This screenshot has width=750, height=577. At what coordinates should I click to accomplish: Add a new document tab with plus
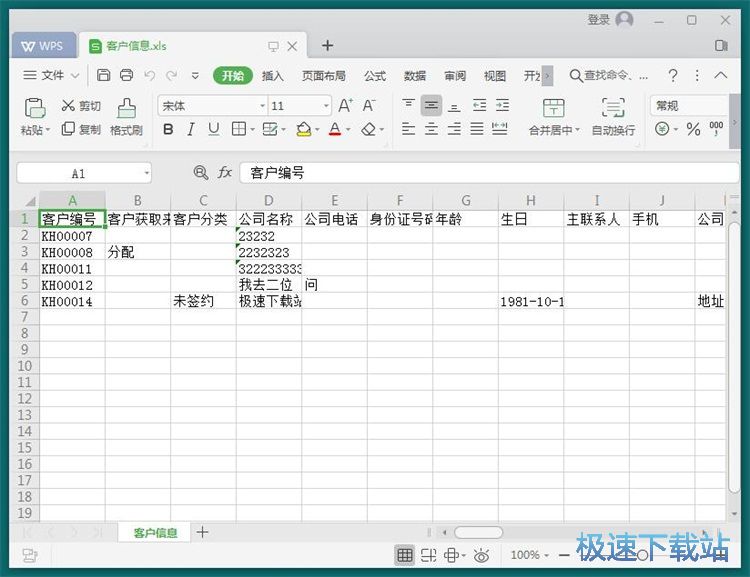point(328,45)
